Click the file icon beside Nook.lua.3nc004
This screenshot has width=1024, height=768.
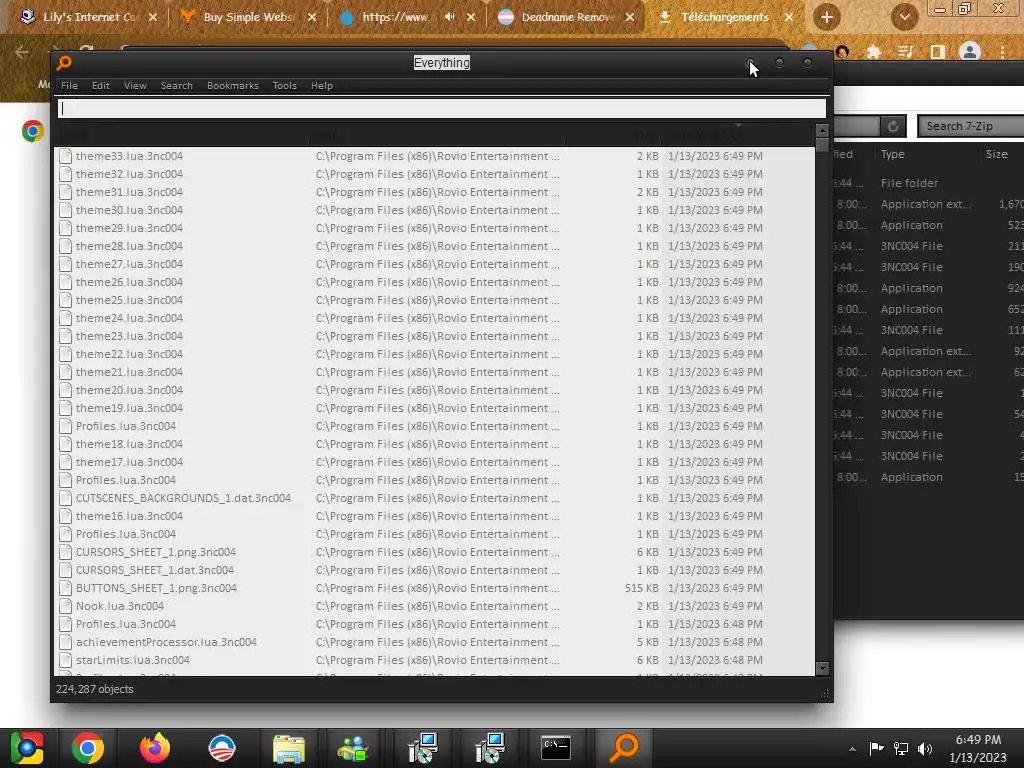tap(65, 606)
